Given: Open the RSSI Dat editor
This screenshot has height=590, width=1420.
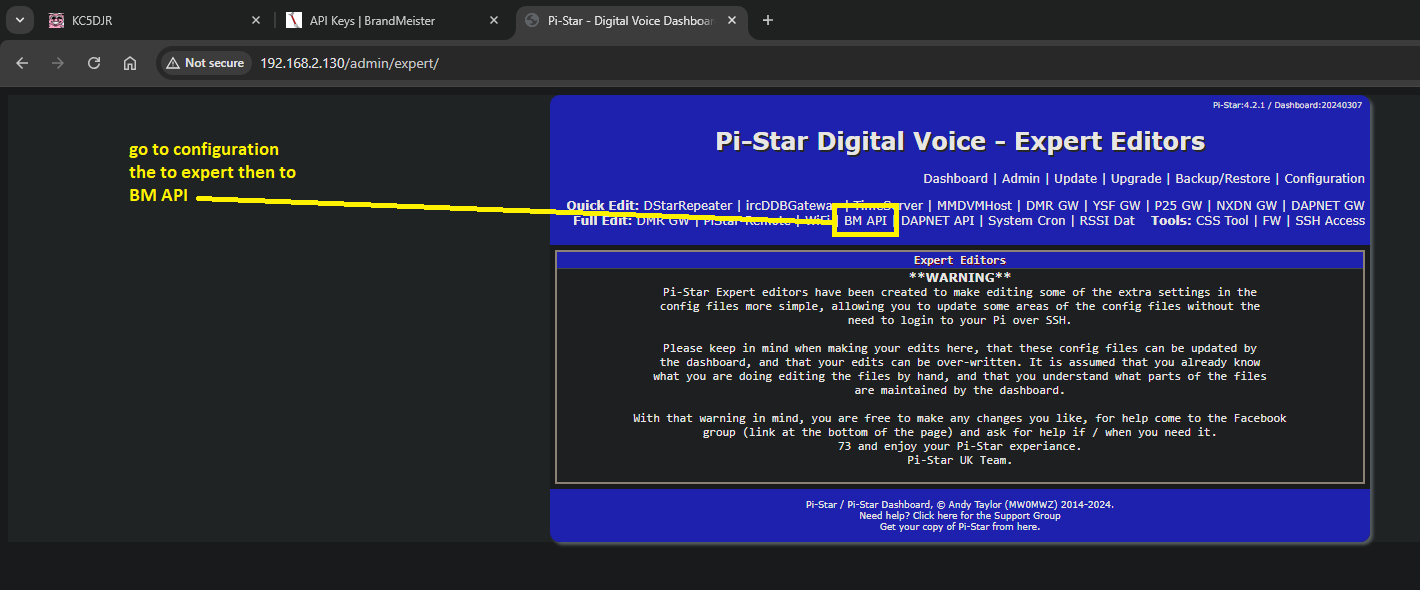Looking at the screenshot, I should 1107,221.
